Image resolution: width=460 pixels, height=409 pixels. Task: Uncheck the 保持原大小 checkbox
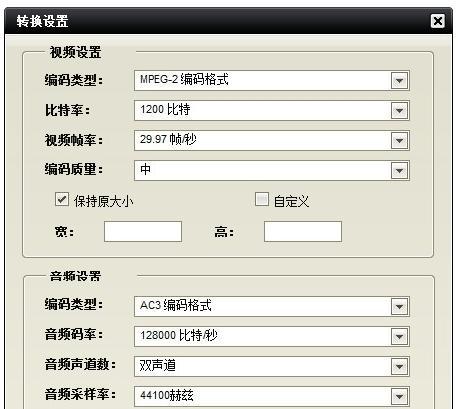(x=62, y=199)
